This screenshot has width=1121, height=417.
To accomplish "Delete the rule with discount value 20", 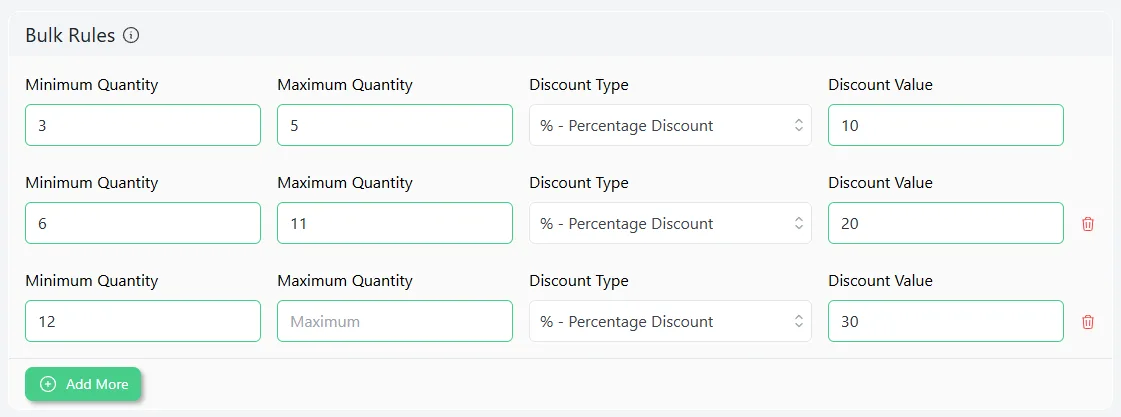I will pyautogui.click(x=1087, y=224).
